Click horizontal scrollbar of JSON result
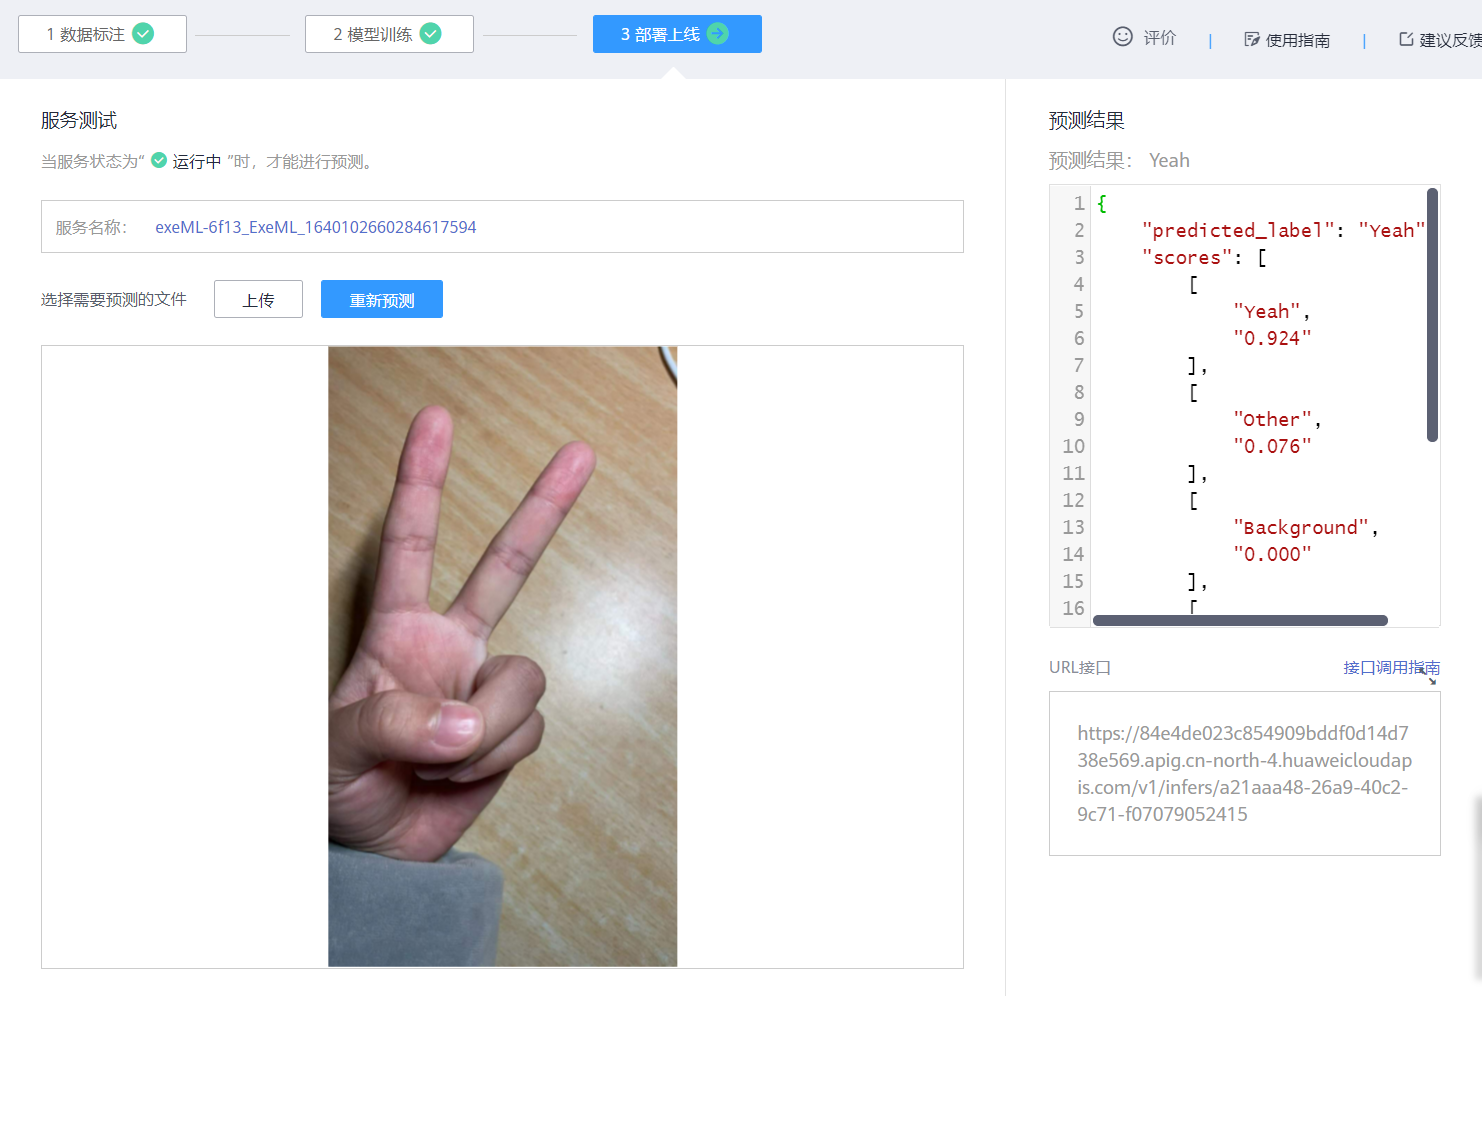This screenshot has width=1482, height=1126. click(x=1240, y=620)
